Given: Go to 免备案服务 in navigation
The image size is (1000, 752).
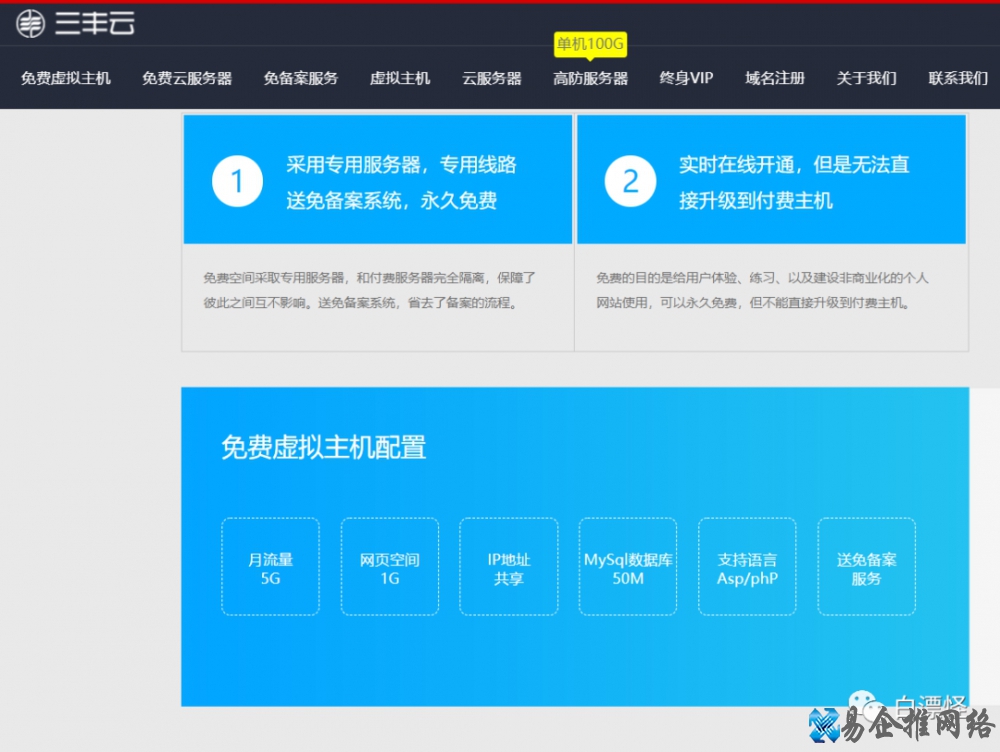Looking at the screenshot, I should coord(301,78).
